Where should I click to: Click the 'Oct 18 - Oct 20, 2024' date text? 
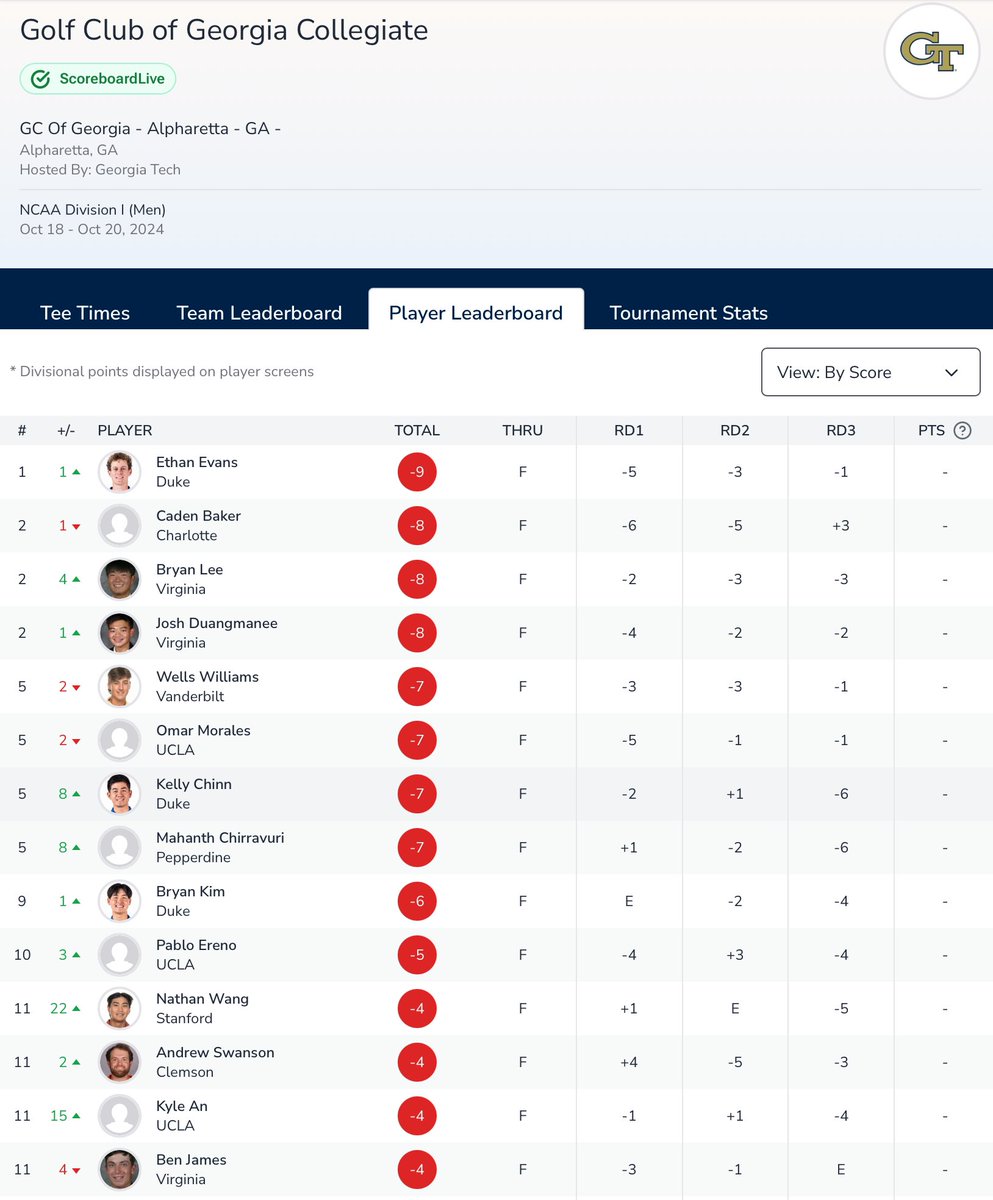(92, 229)
